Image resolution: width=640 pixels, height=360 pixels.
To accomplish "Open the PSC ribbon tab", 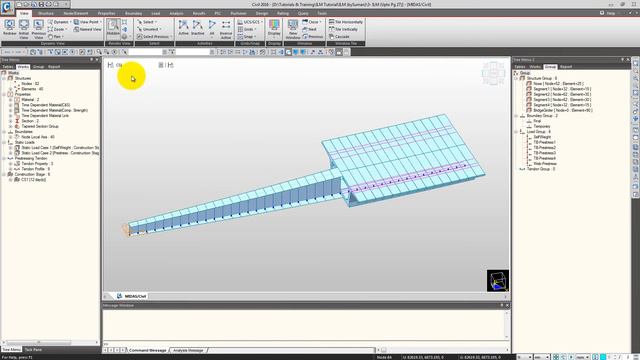I will (x=218, y=13).
